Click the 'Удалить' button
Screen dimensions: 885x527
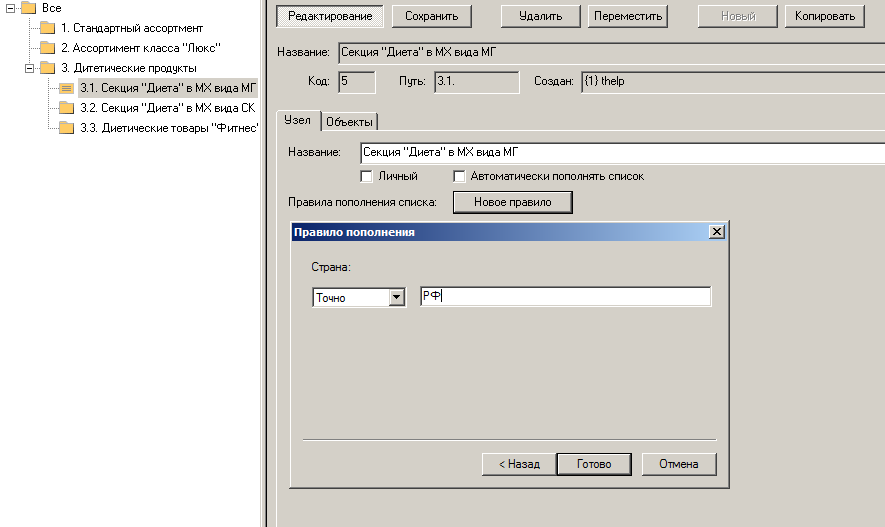tap(541, 16)
